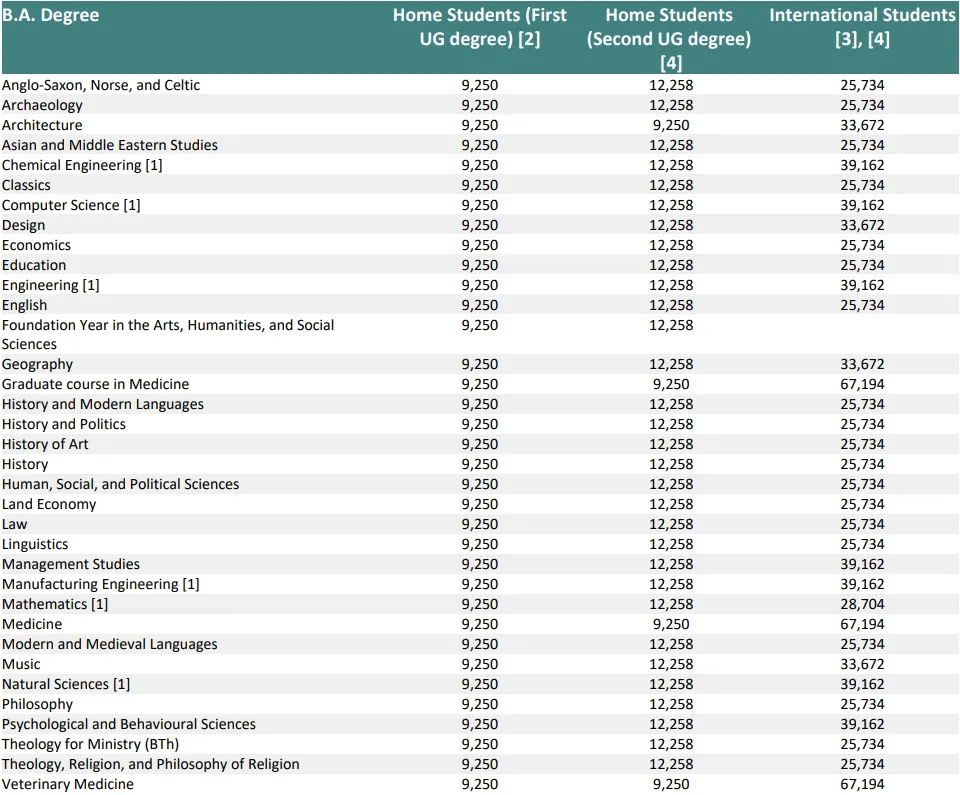Viewport: 960px width, 795px height.
Task: Select 'History and Modern Languages' label
Action: [x=103, y=404]
